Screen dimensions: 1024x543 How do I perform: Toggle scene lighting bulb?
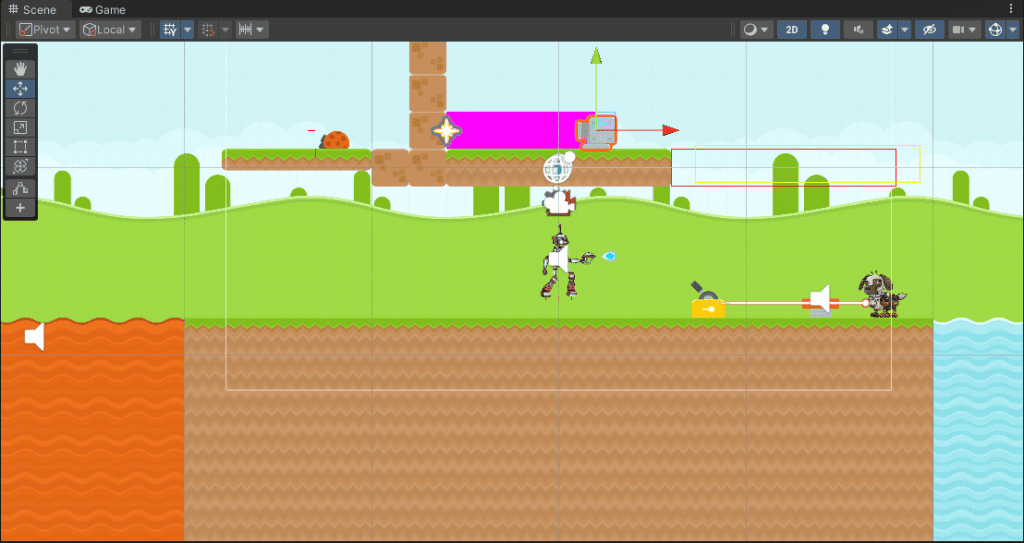pyautogui.click(x=825, y=29)
